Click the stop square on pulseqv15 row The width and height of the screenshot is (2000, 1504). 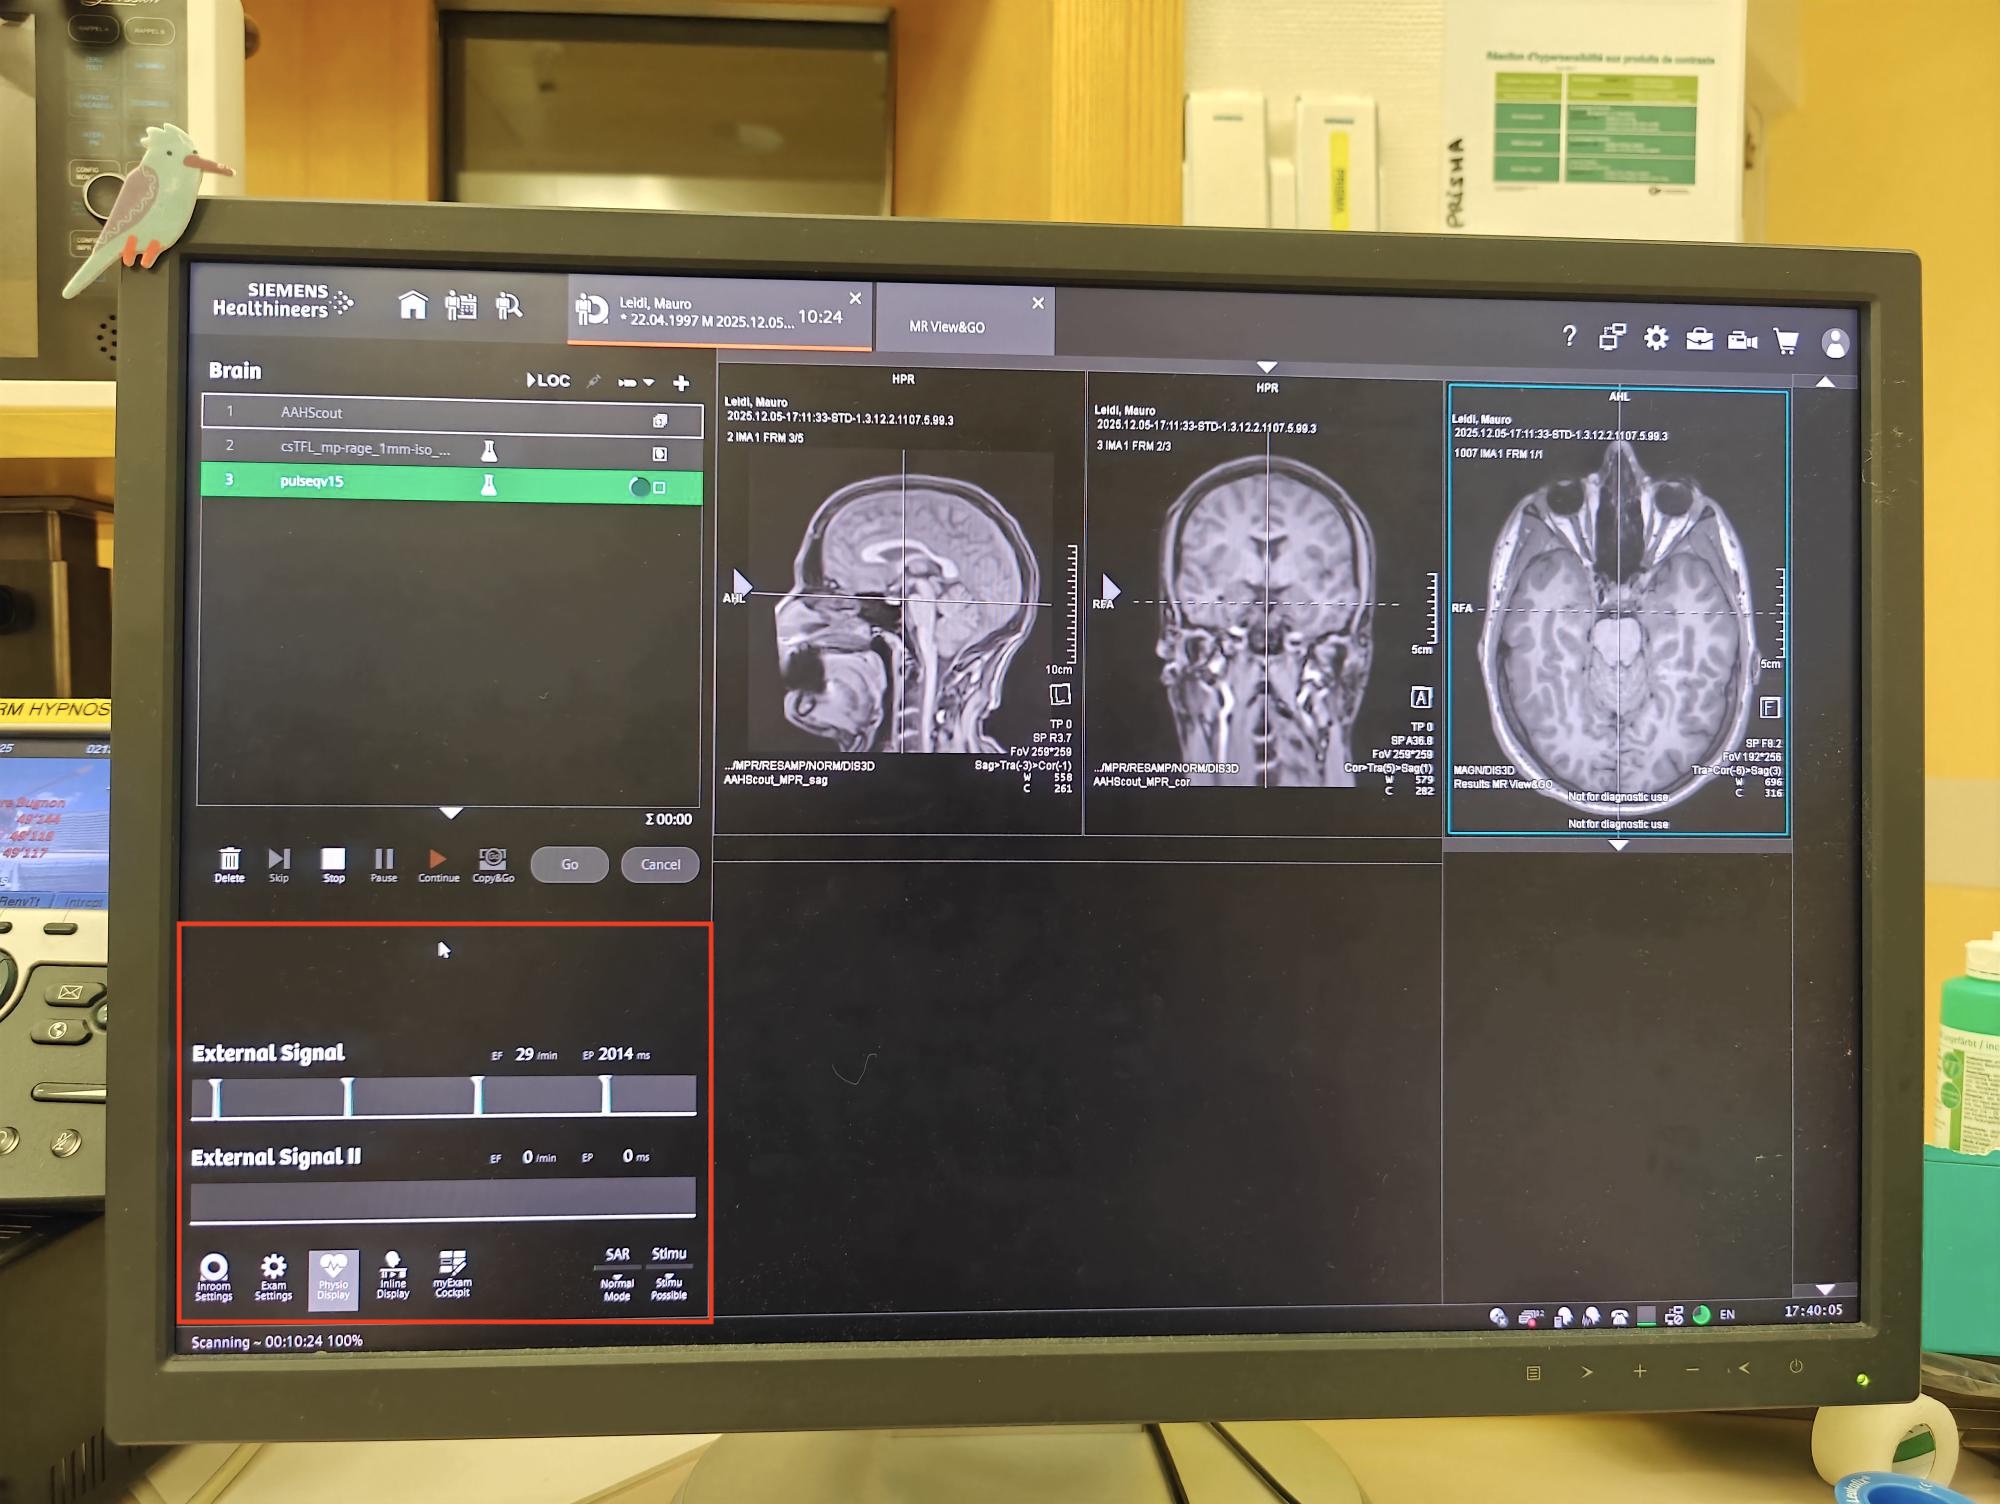(x=660, y=488)
